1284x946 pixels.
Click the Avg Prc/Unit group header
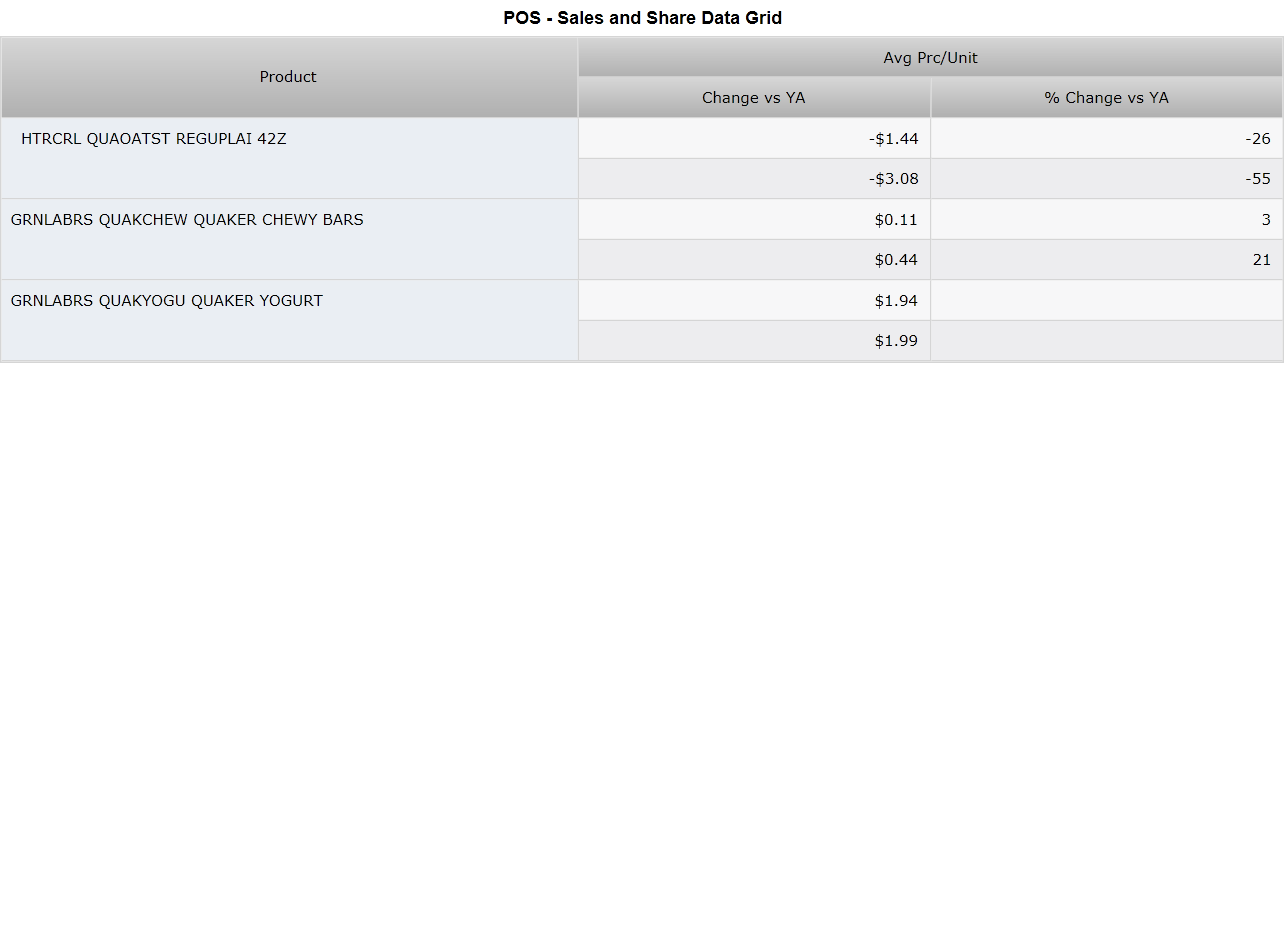(930, 58)
